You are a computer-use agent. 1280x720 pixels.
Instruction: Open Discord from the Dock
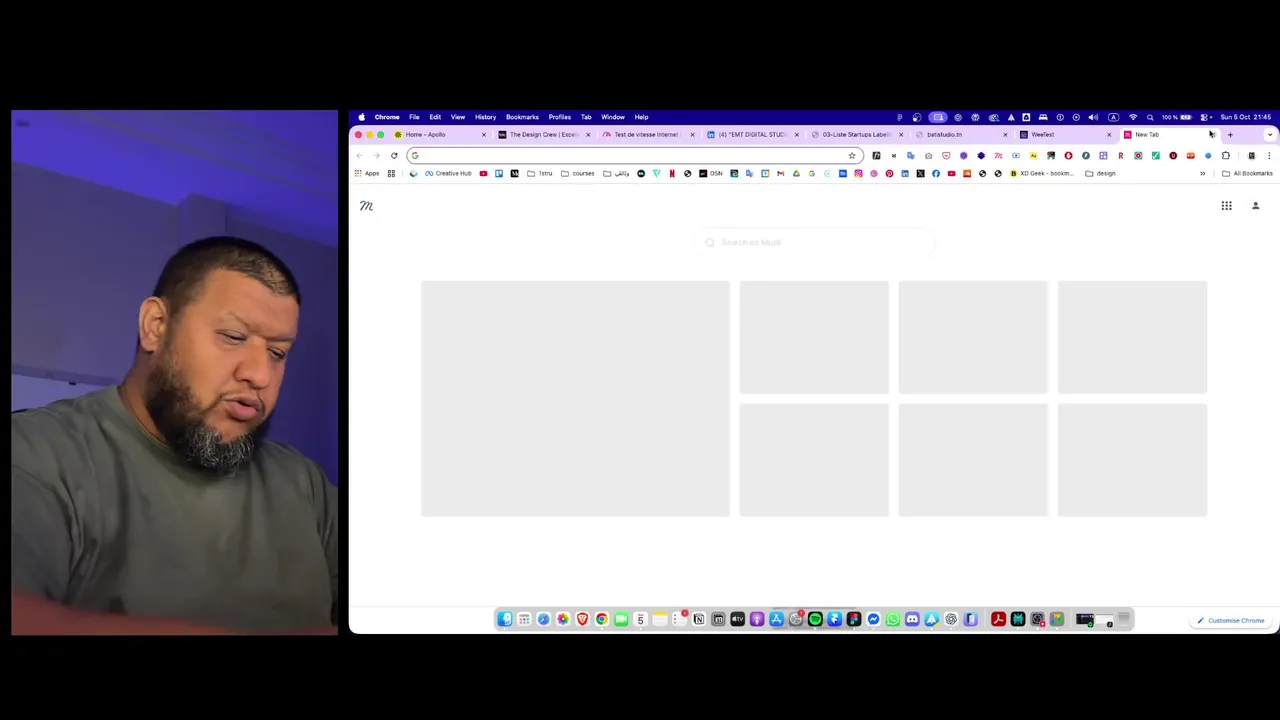coord(912,619)
